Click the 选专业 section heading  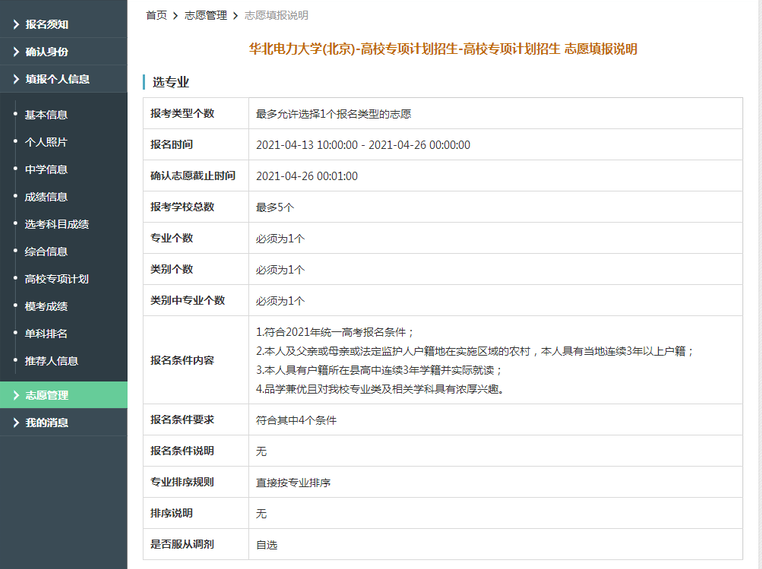tap(170, 82)
